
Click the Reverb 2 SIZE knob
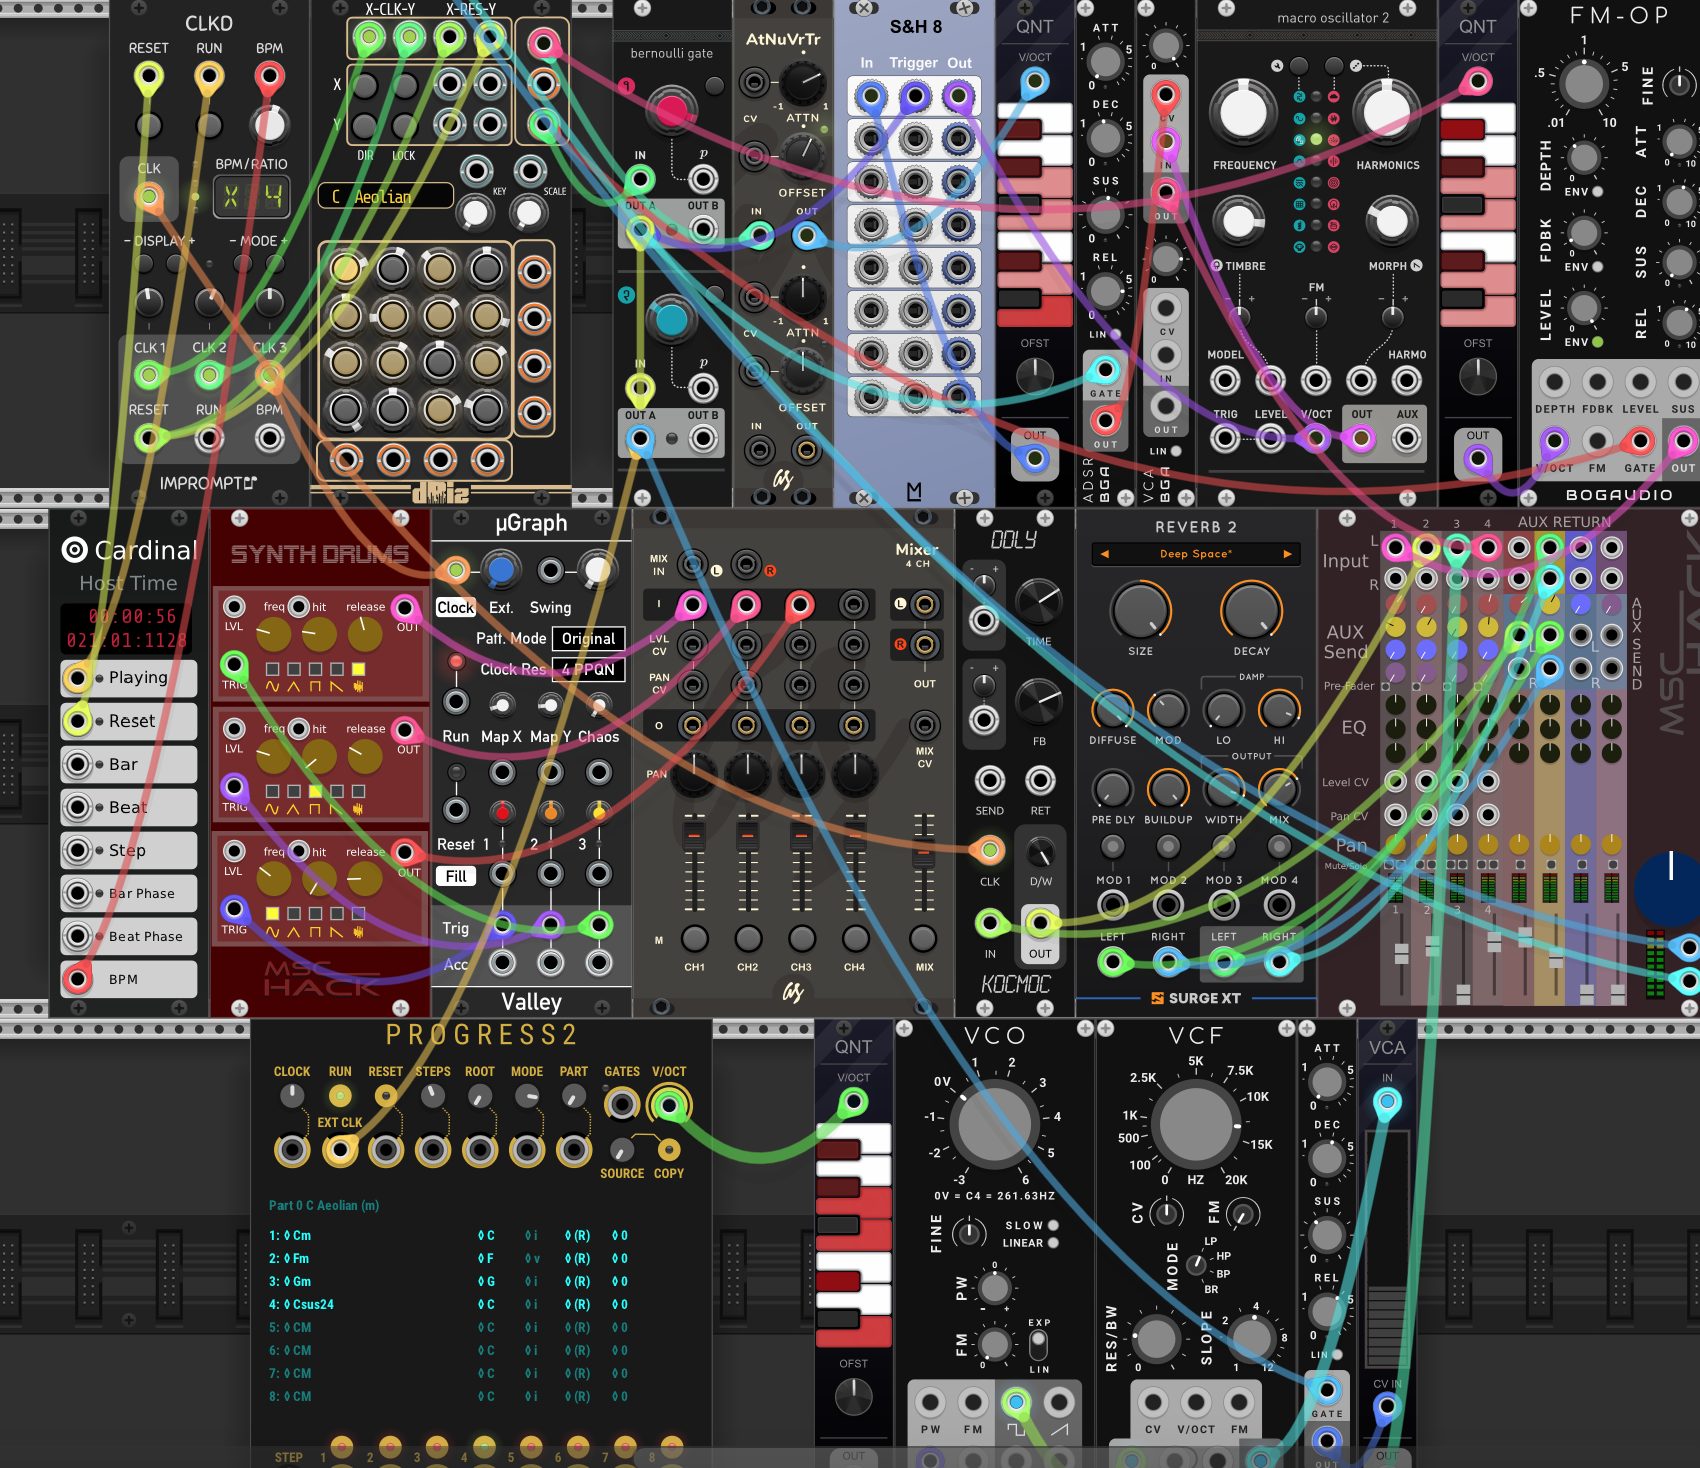click(x=1140, y=609)
